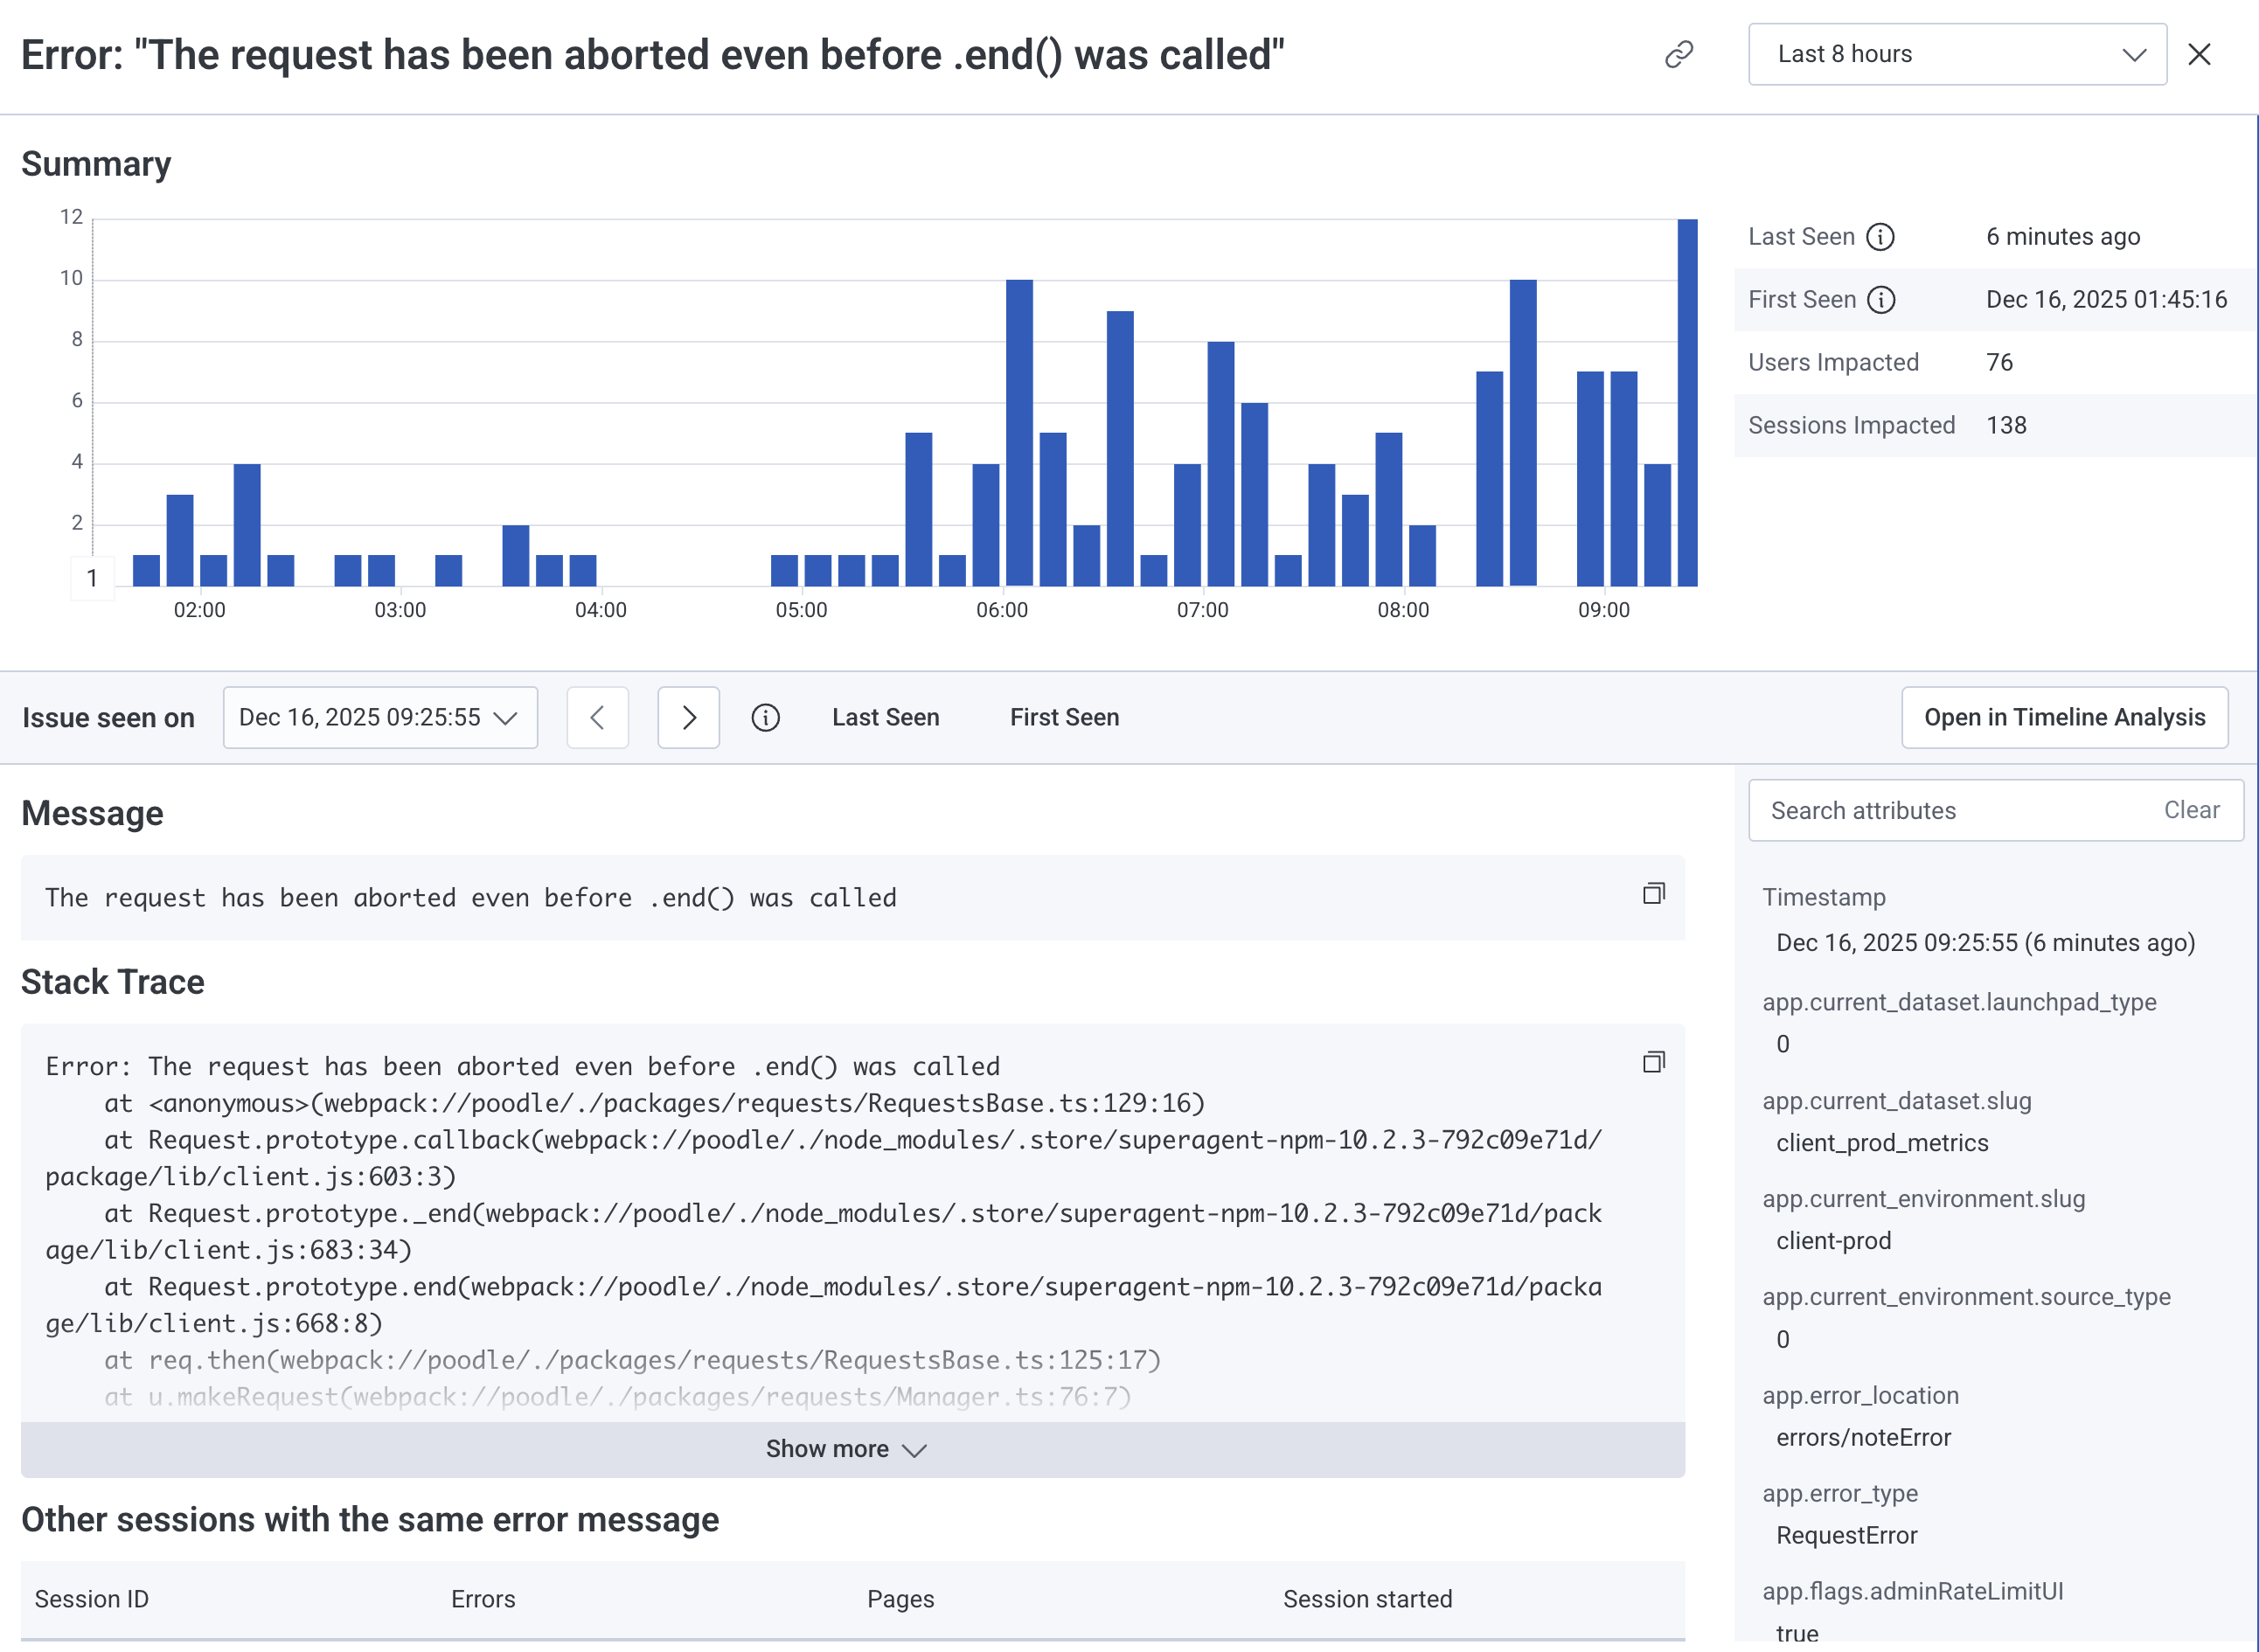The height and width of the screenshot is (1652, 2259).
Task: Click the Last Seen info icon
Action: 1880,237
